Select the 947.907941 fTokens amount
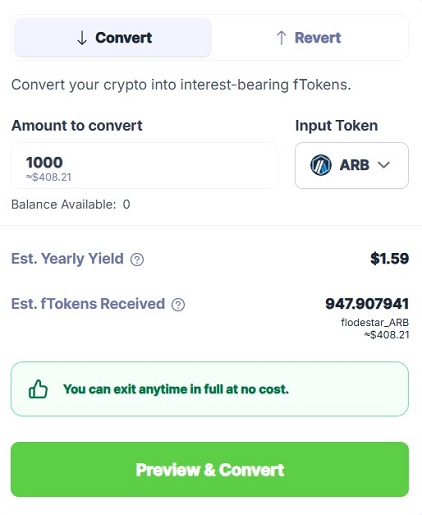This screenshot has height=515, width=422. [367, 304]
